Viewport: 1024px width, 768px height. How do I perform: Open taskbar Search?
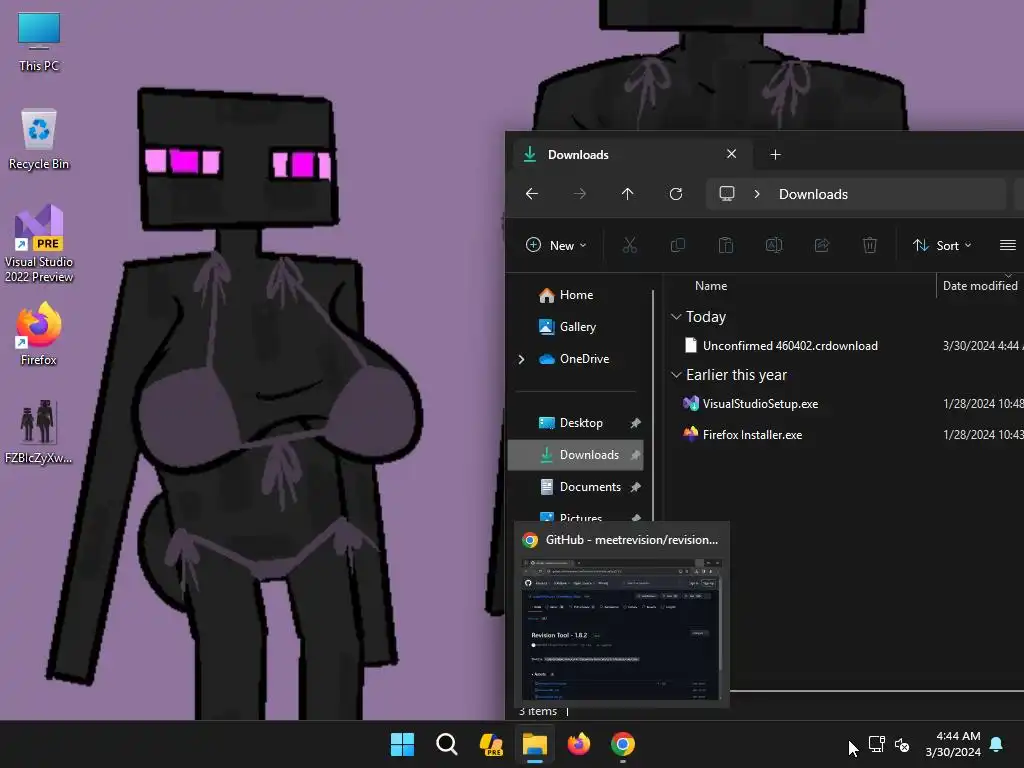[x=447, y=744]
